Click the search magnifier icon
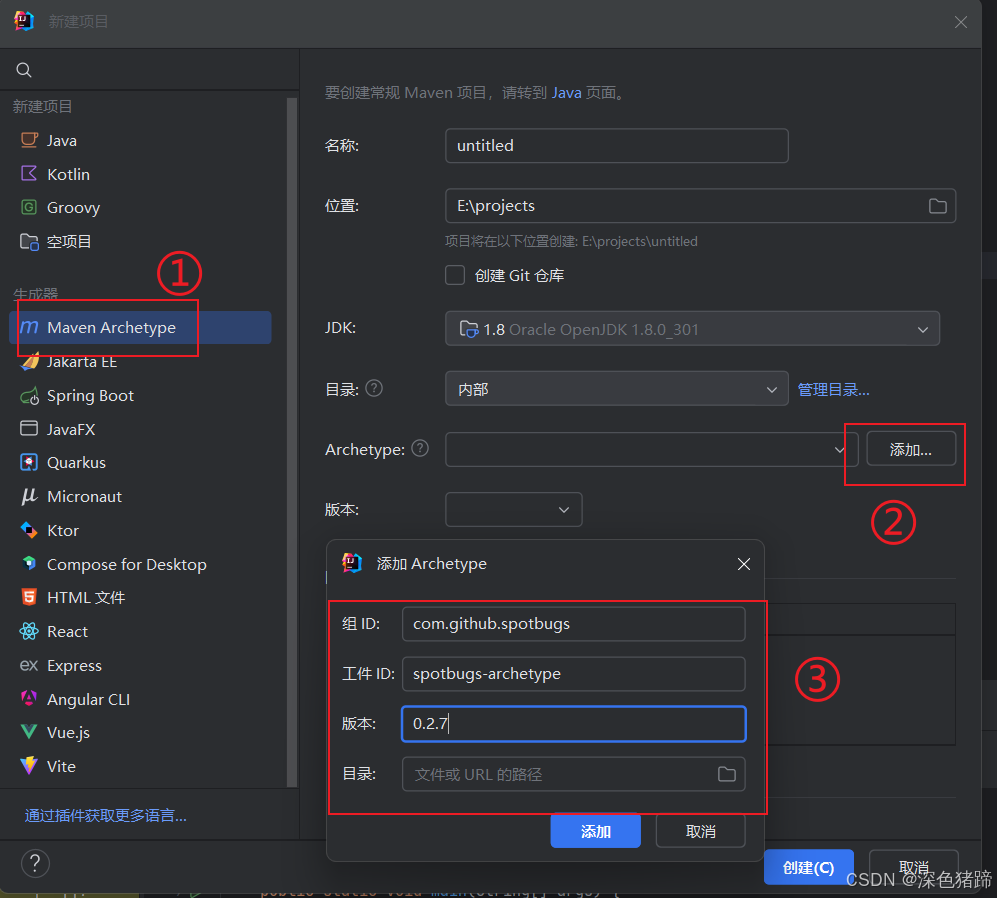This screenshot has width=997, height=898. pyautogui.click(x=24, y=70)
